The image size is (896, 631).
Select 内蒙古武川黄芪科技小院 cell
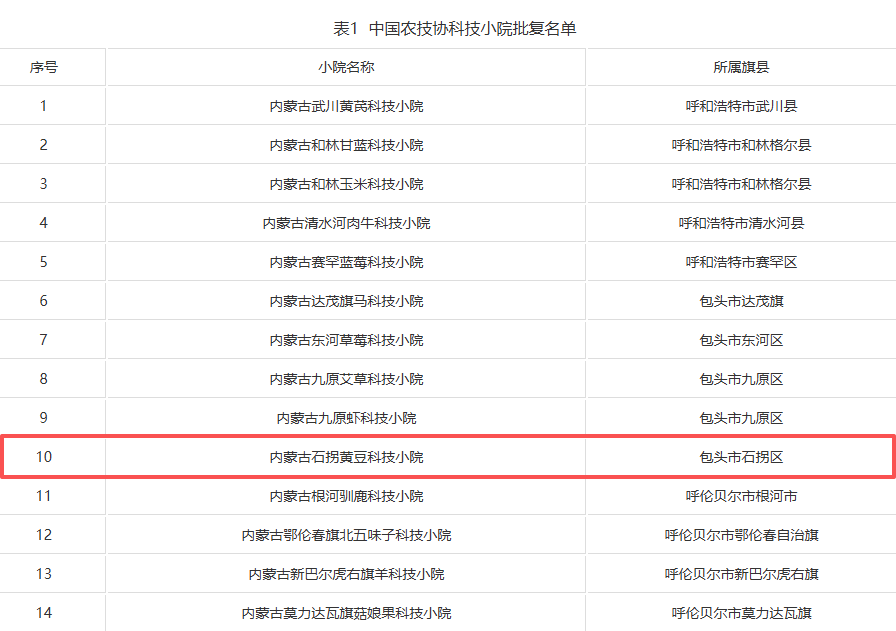(346, 106)
